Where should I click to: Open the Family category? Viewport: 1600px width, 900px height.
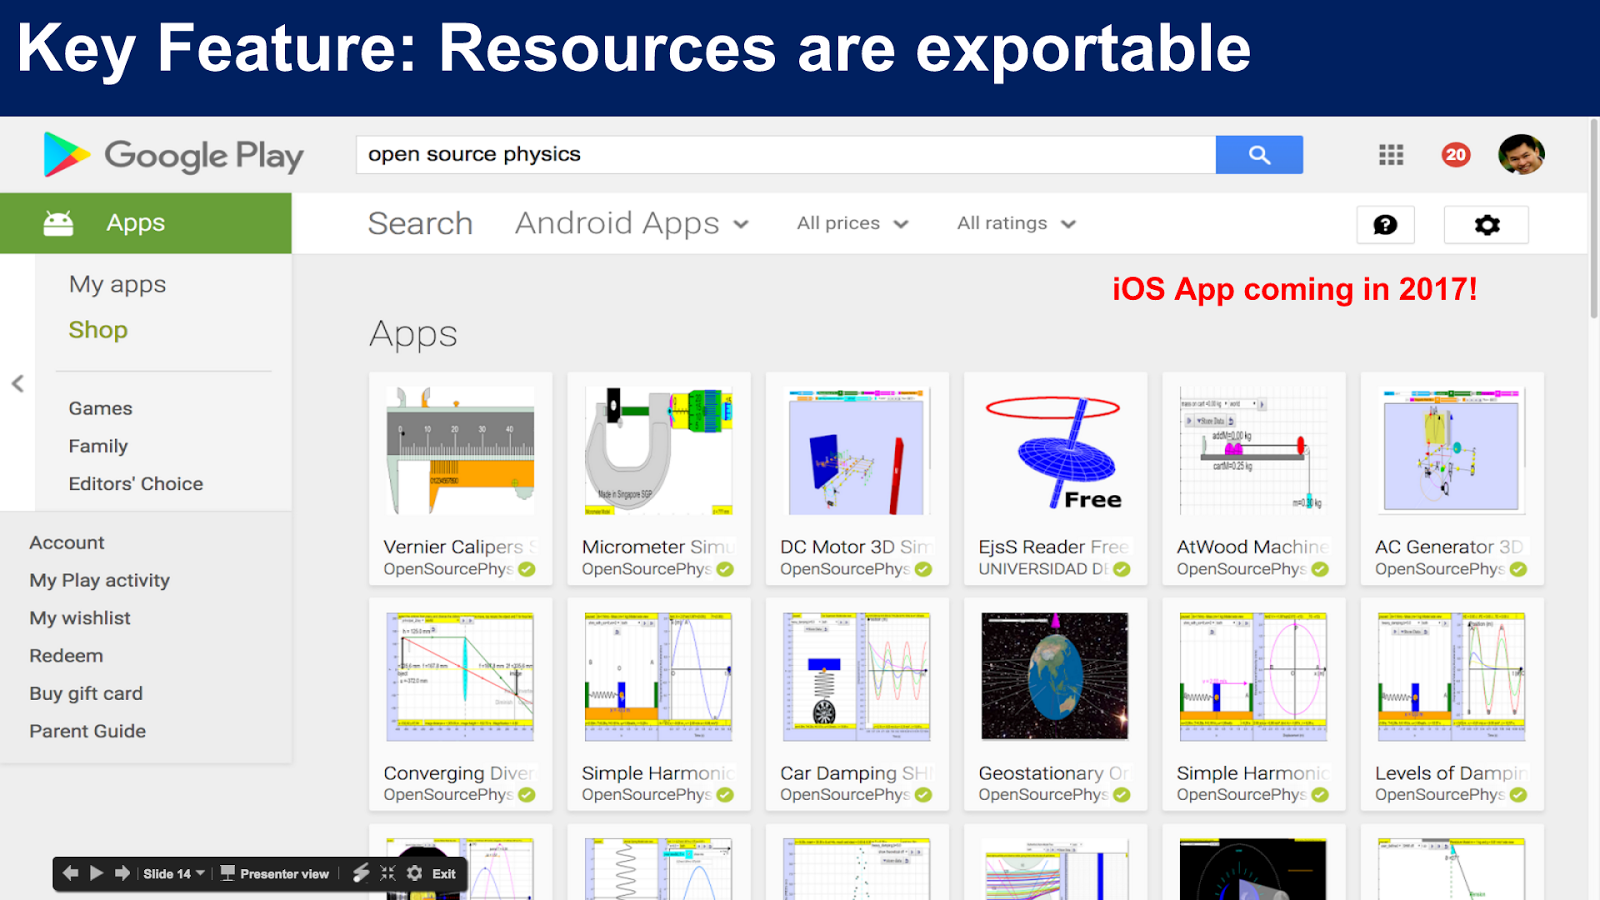click(98, 446)
